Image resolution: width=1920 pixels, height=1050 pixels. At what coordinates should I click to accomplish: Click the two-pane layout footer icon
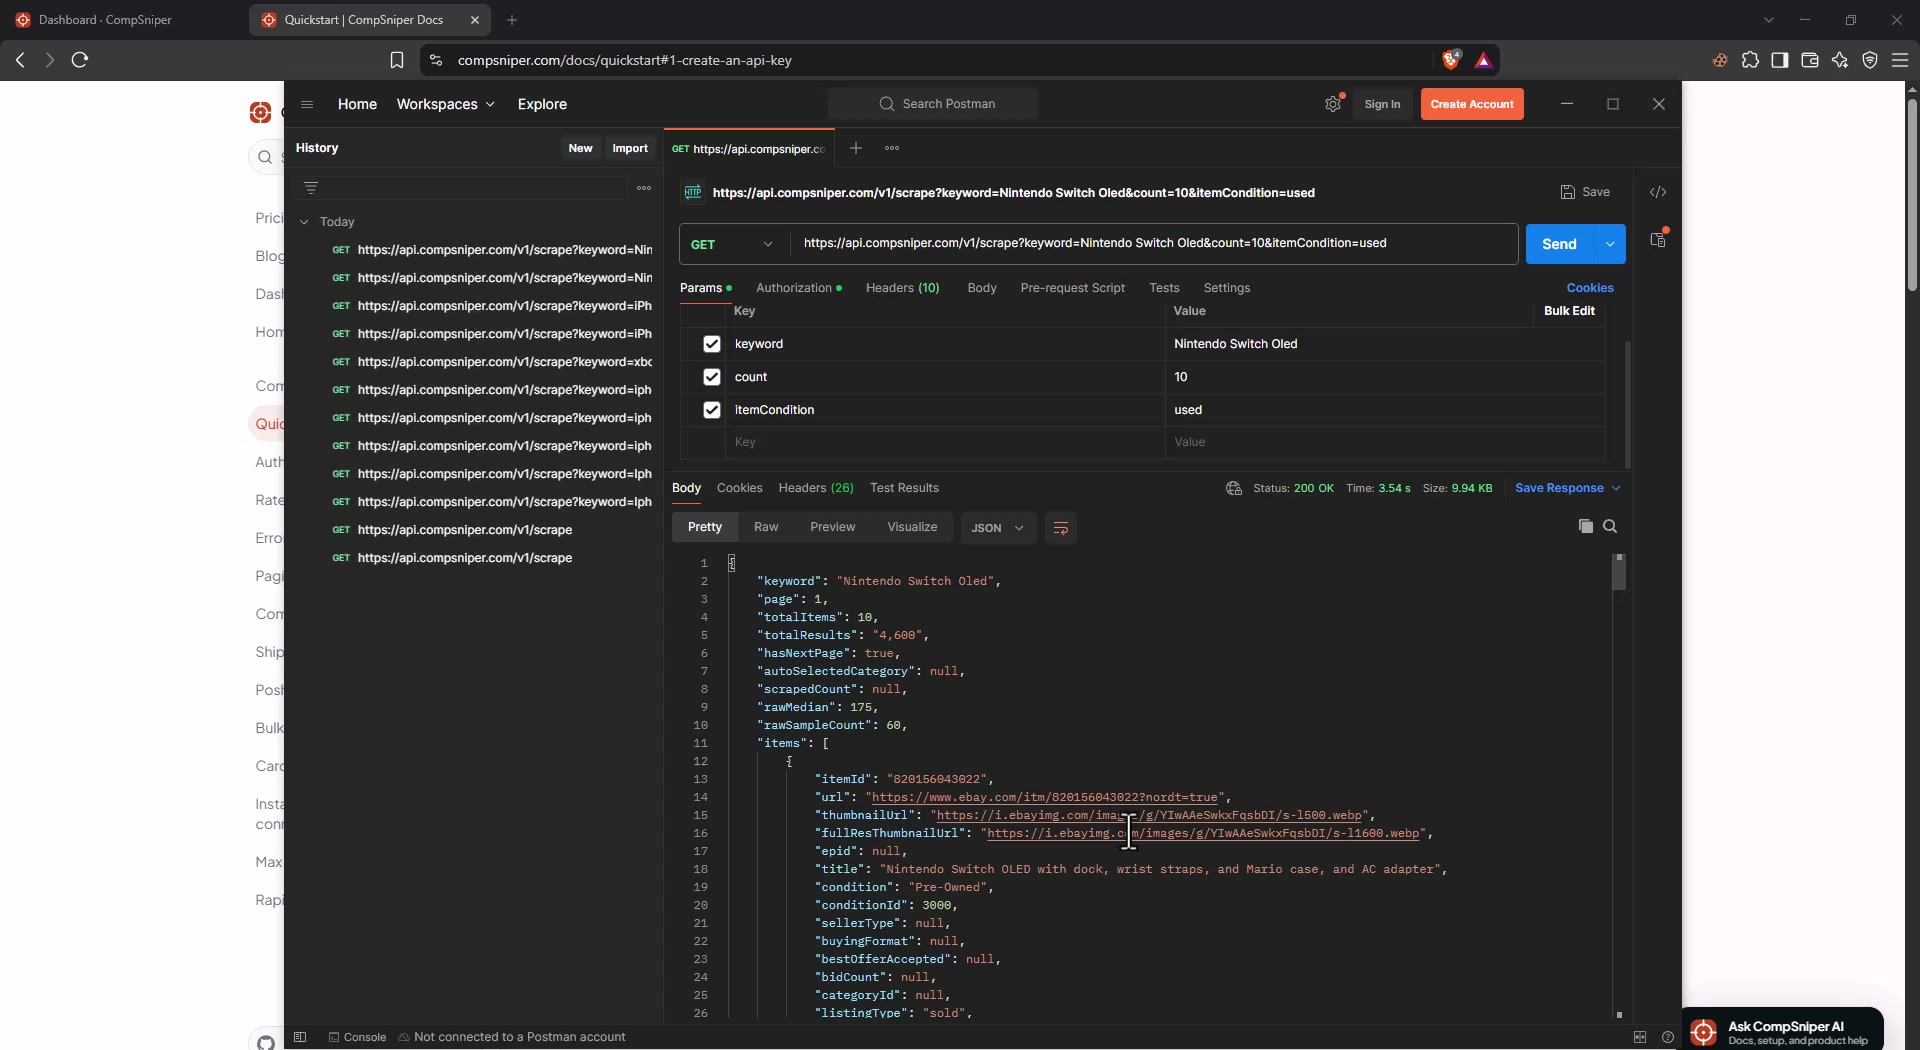click(x=1640, y=1037)
